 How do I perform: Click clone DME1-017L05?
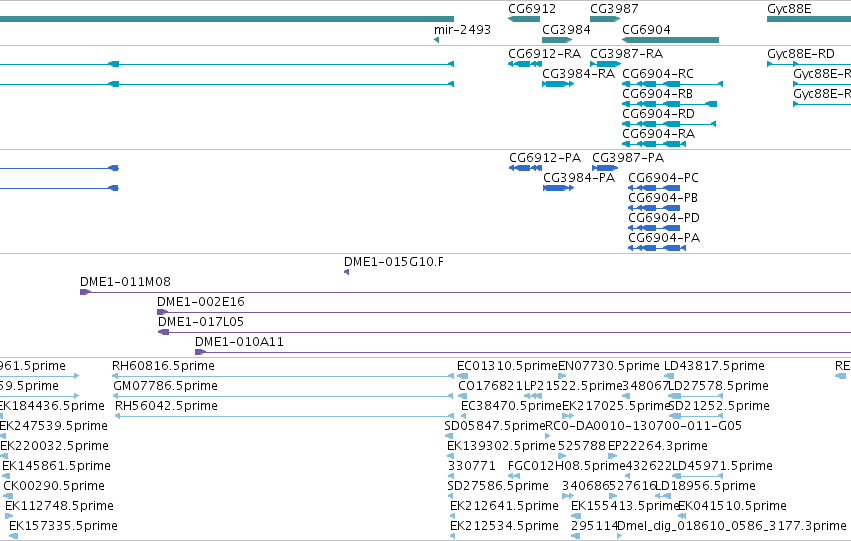(x=201, y=322)
